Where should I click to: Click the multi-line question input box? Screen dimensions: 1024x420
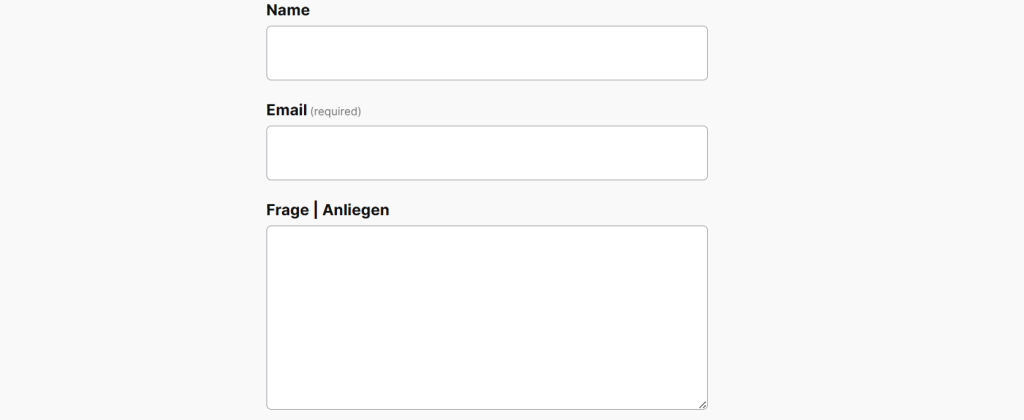click(486, 317)
